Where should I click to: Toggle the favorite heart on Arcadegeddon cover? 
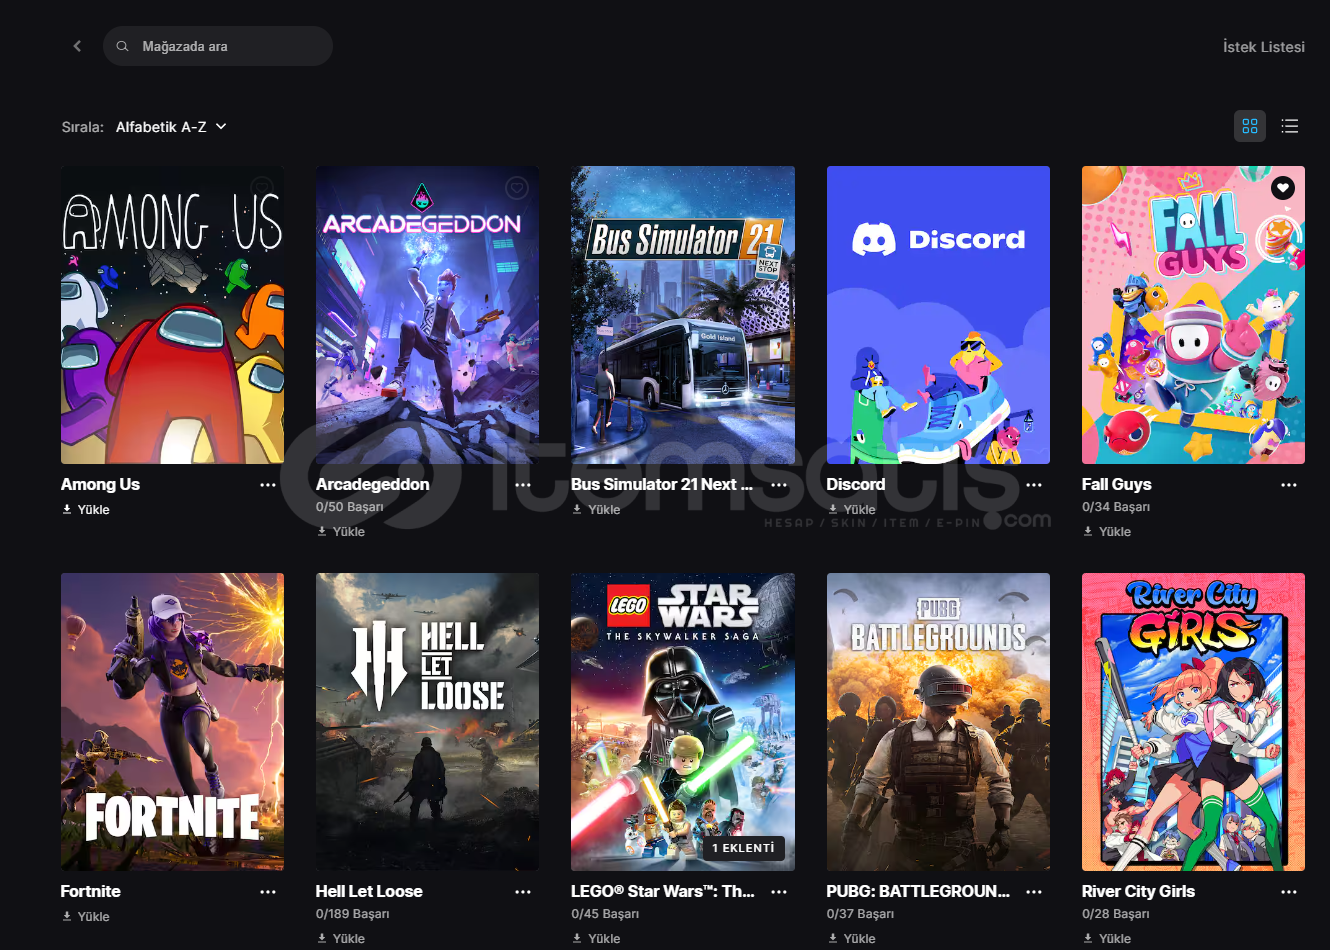coord(517,187)
